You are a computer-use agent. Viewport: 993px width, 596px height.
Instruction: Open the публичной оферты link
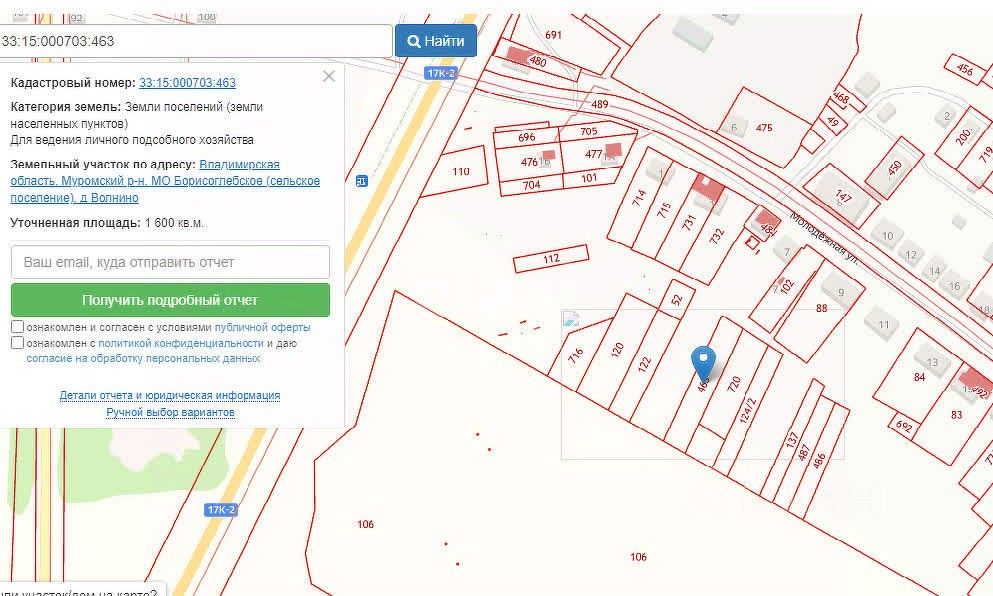pyautogui.click(x=262, y=327)
